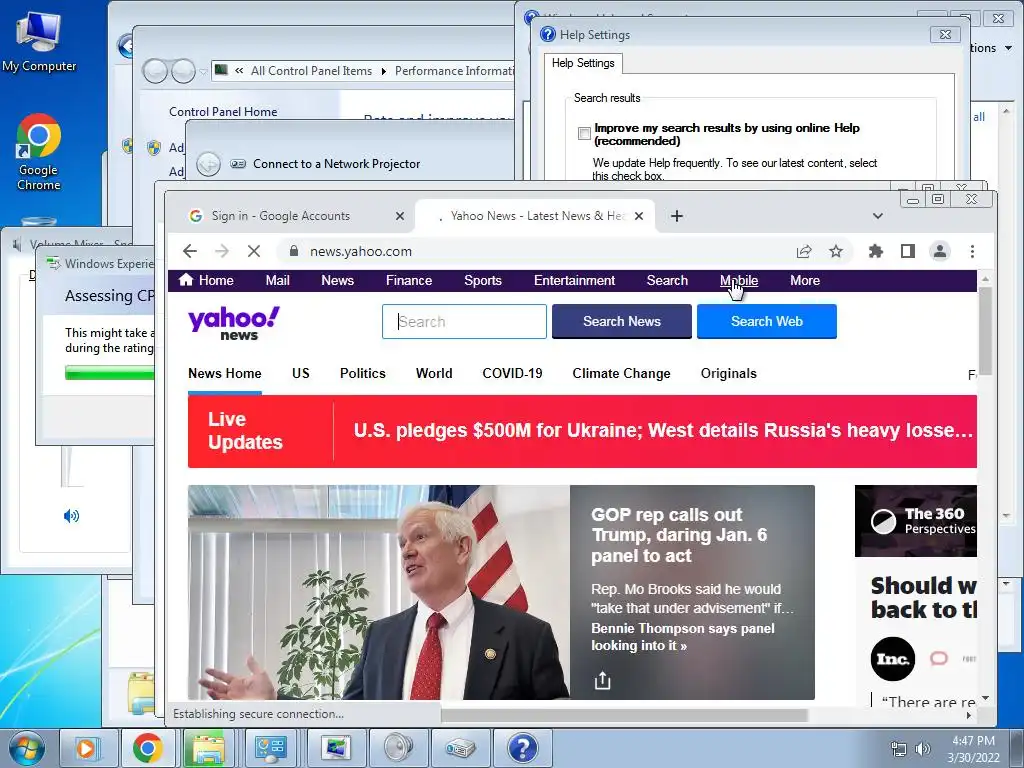Open Bennie Thompson says panel link
The height and width of the screenshot is (768, 1024).
682,637
